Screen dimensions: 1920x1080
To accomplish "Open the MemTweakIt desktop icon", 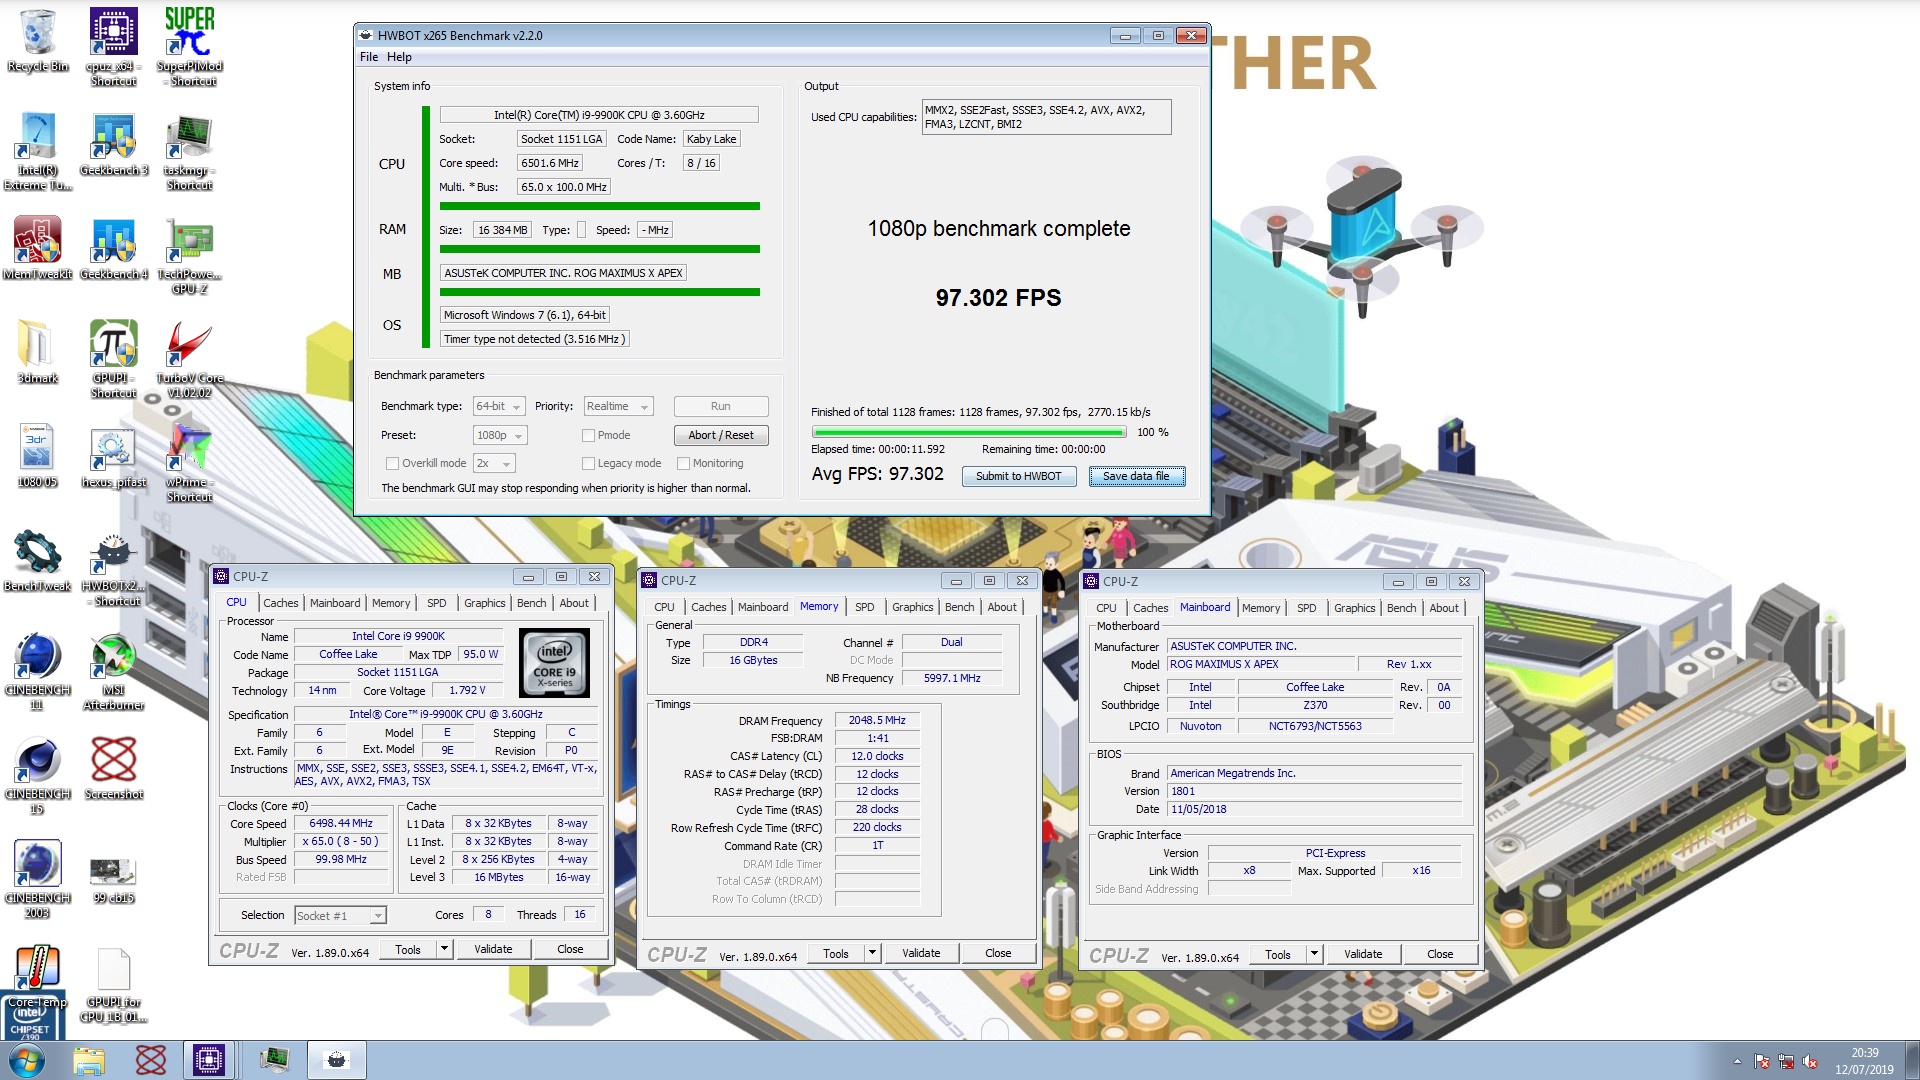I will click(37, 248).
